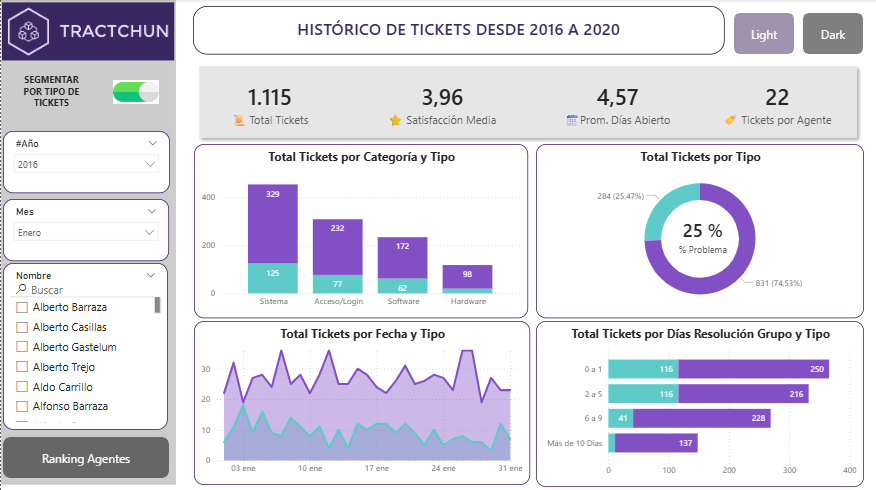Select the Sistema teal bar segment 125
876x490 pixels.
pos(273,278)
